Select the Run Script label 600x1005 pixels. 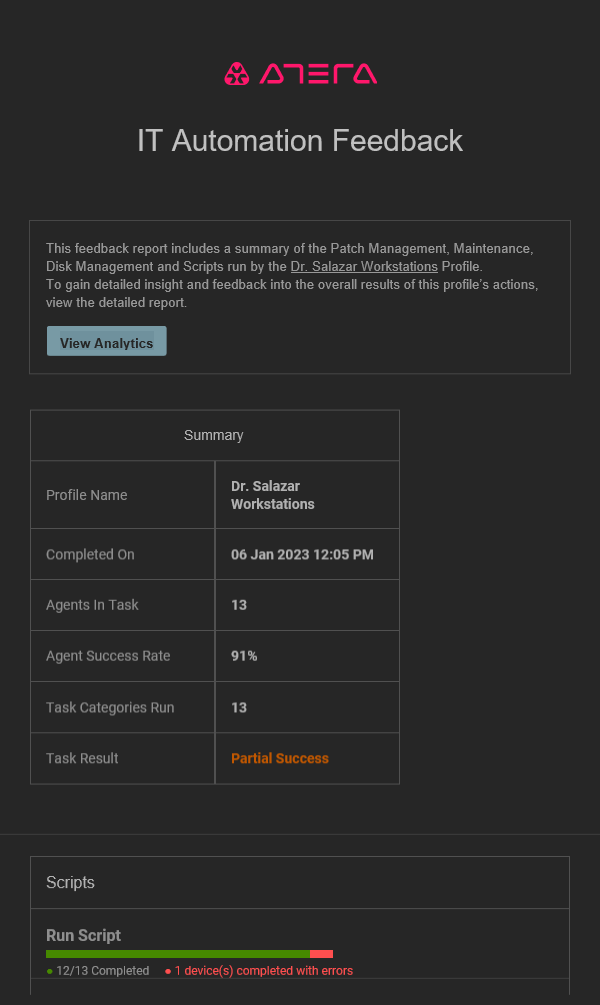[x=83, y=935]
